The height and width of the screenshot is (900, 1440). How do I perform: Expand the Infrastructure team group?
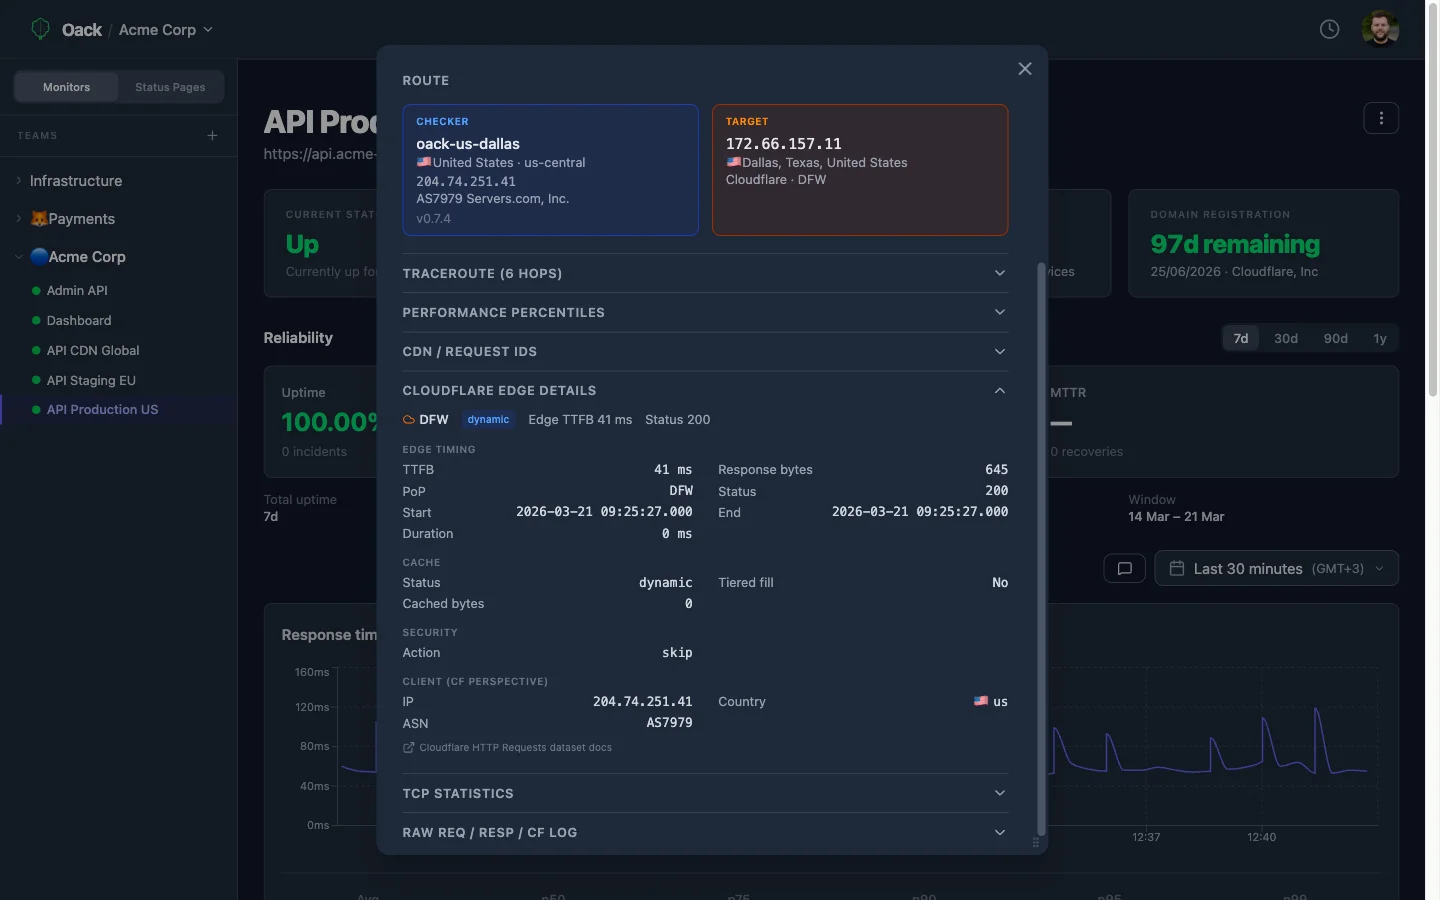(x=76, y=181)
